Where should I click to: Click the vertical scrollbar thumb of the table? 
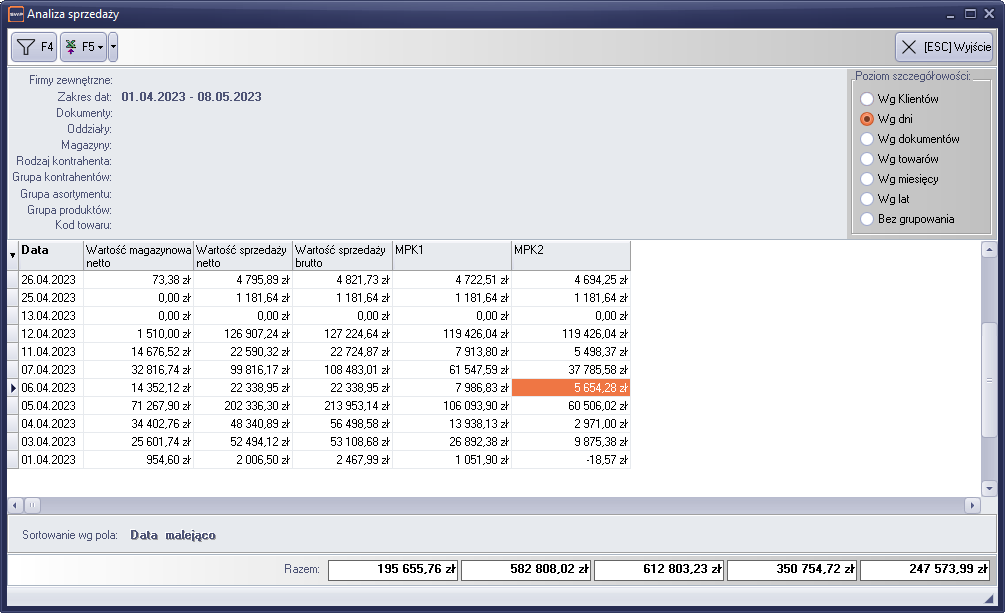[x=989, y=380]
